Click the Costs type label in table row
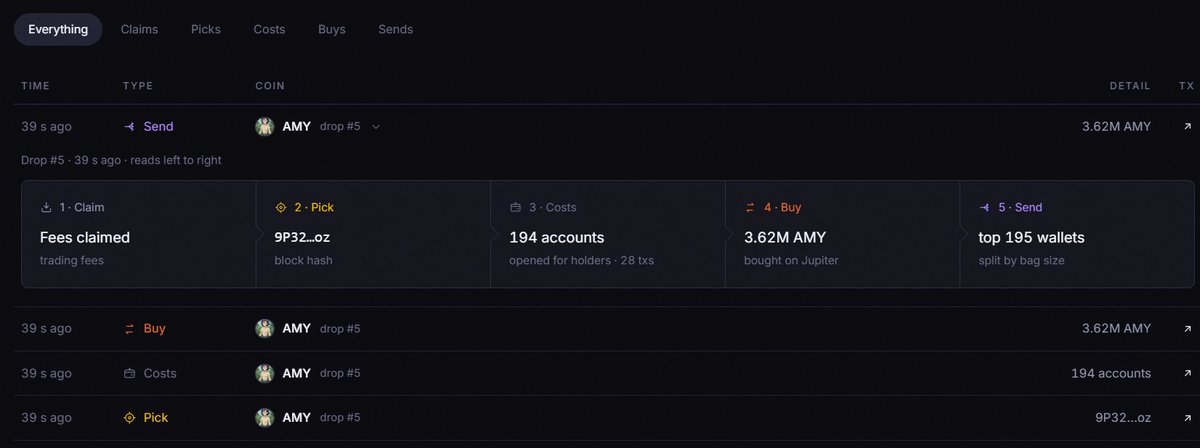 point(160,373)
